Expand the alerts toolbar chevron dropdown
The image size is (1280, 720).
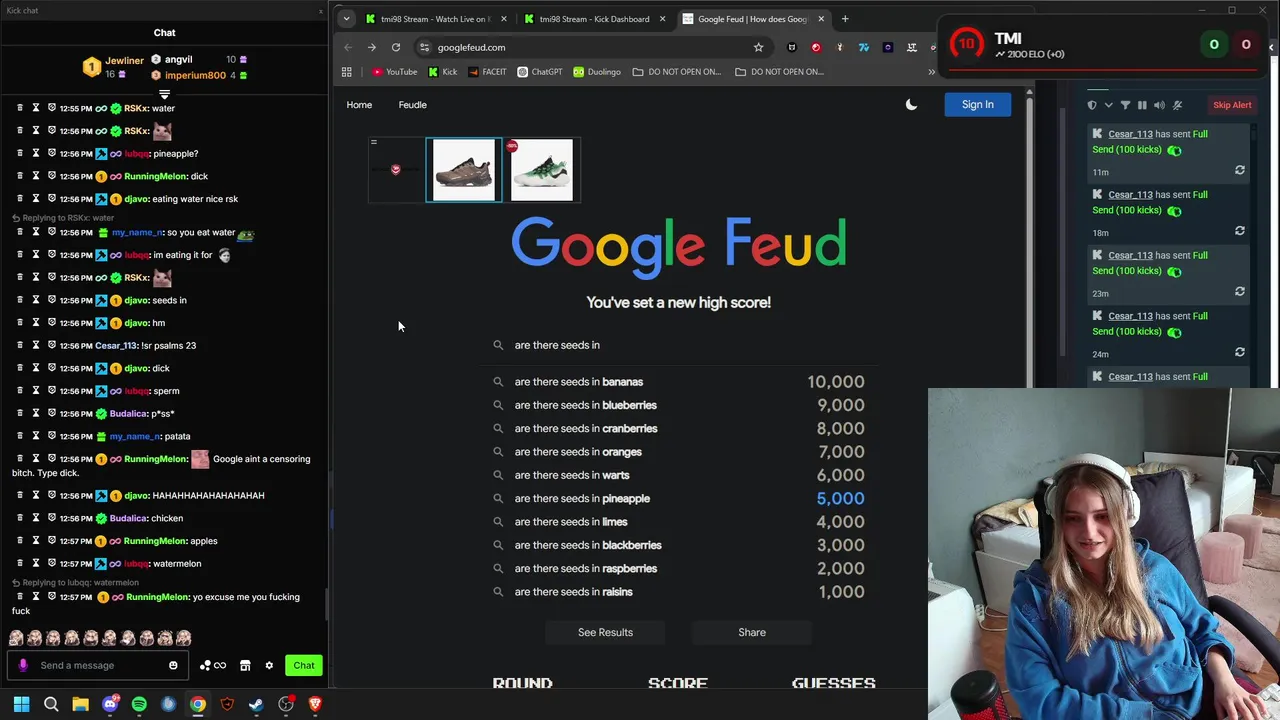[x=1108, y=105]
